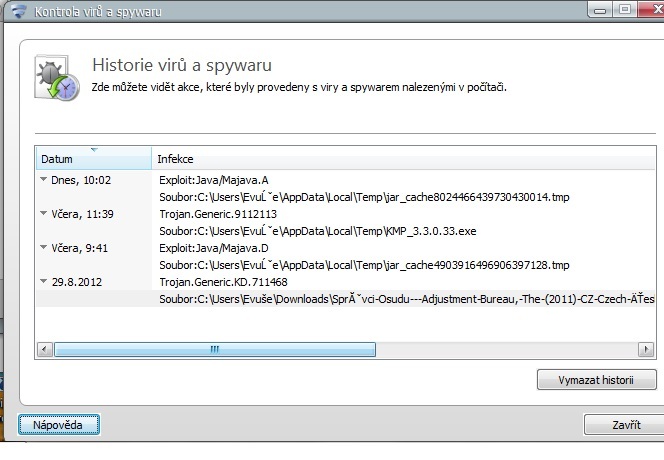Screen dimensions: 664x460
Task: Collapse the Dnes, 10:02 entry
Action: pyautogui.click(x=44, y=180)
